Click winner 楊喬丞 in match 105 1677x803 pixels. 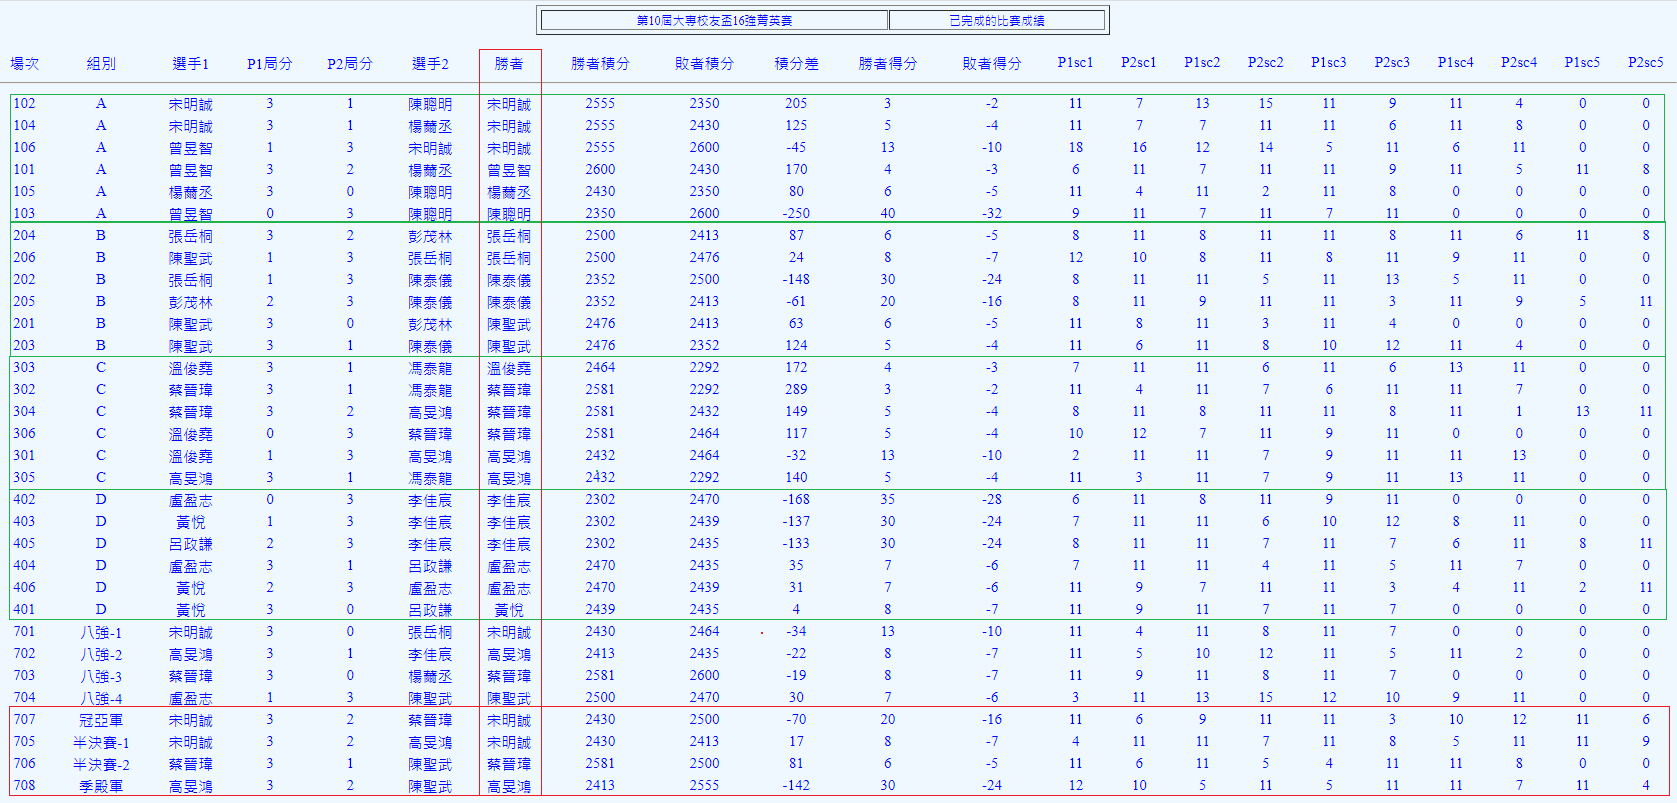pyautogui.click(x=509, y=191)
